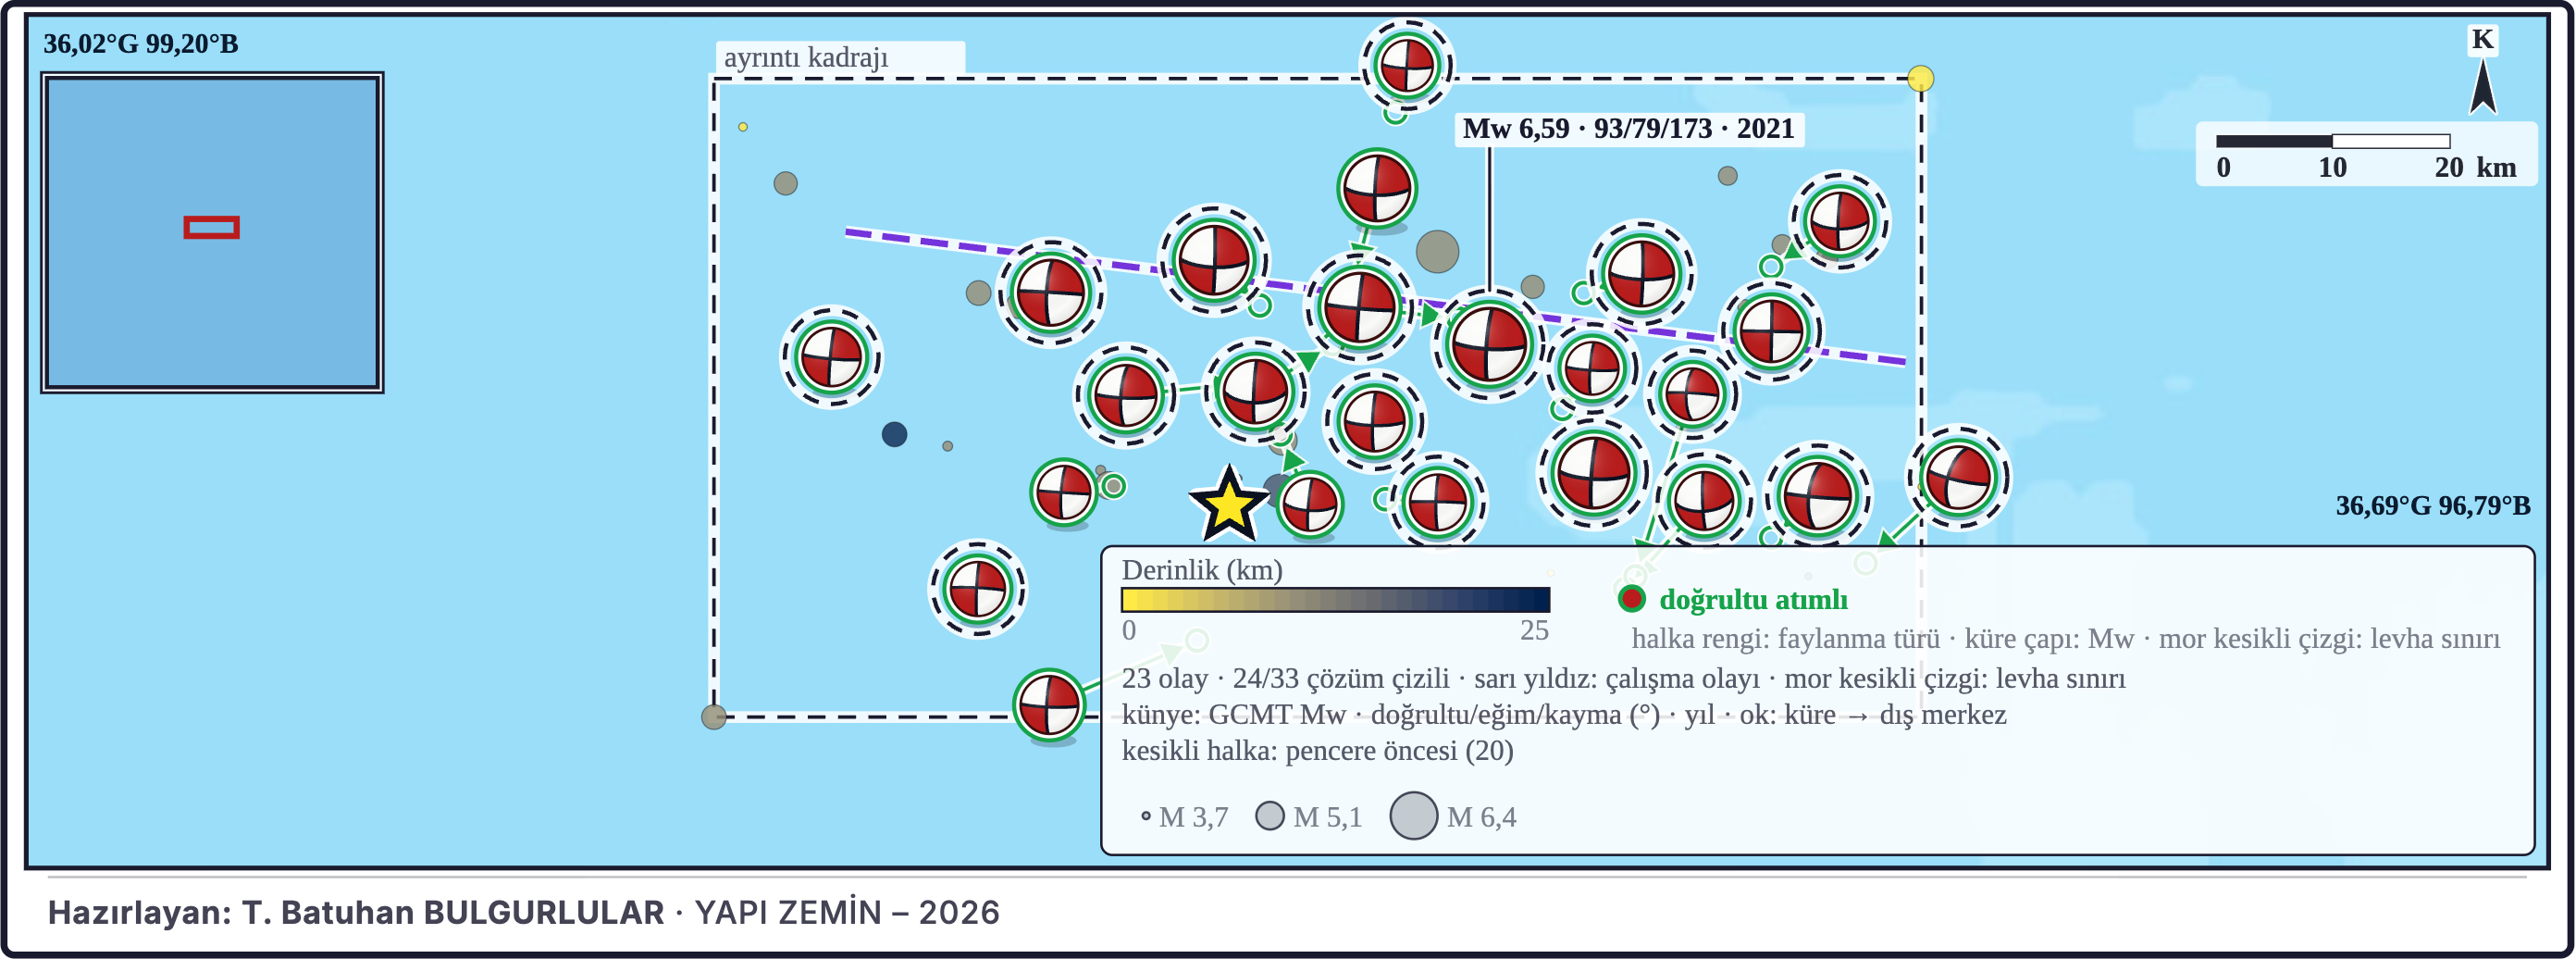Click the M 6,4 legend size circle
The image size is (2576, 959).
[x=1414, y=816]
